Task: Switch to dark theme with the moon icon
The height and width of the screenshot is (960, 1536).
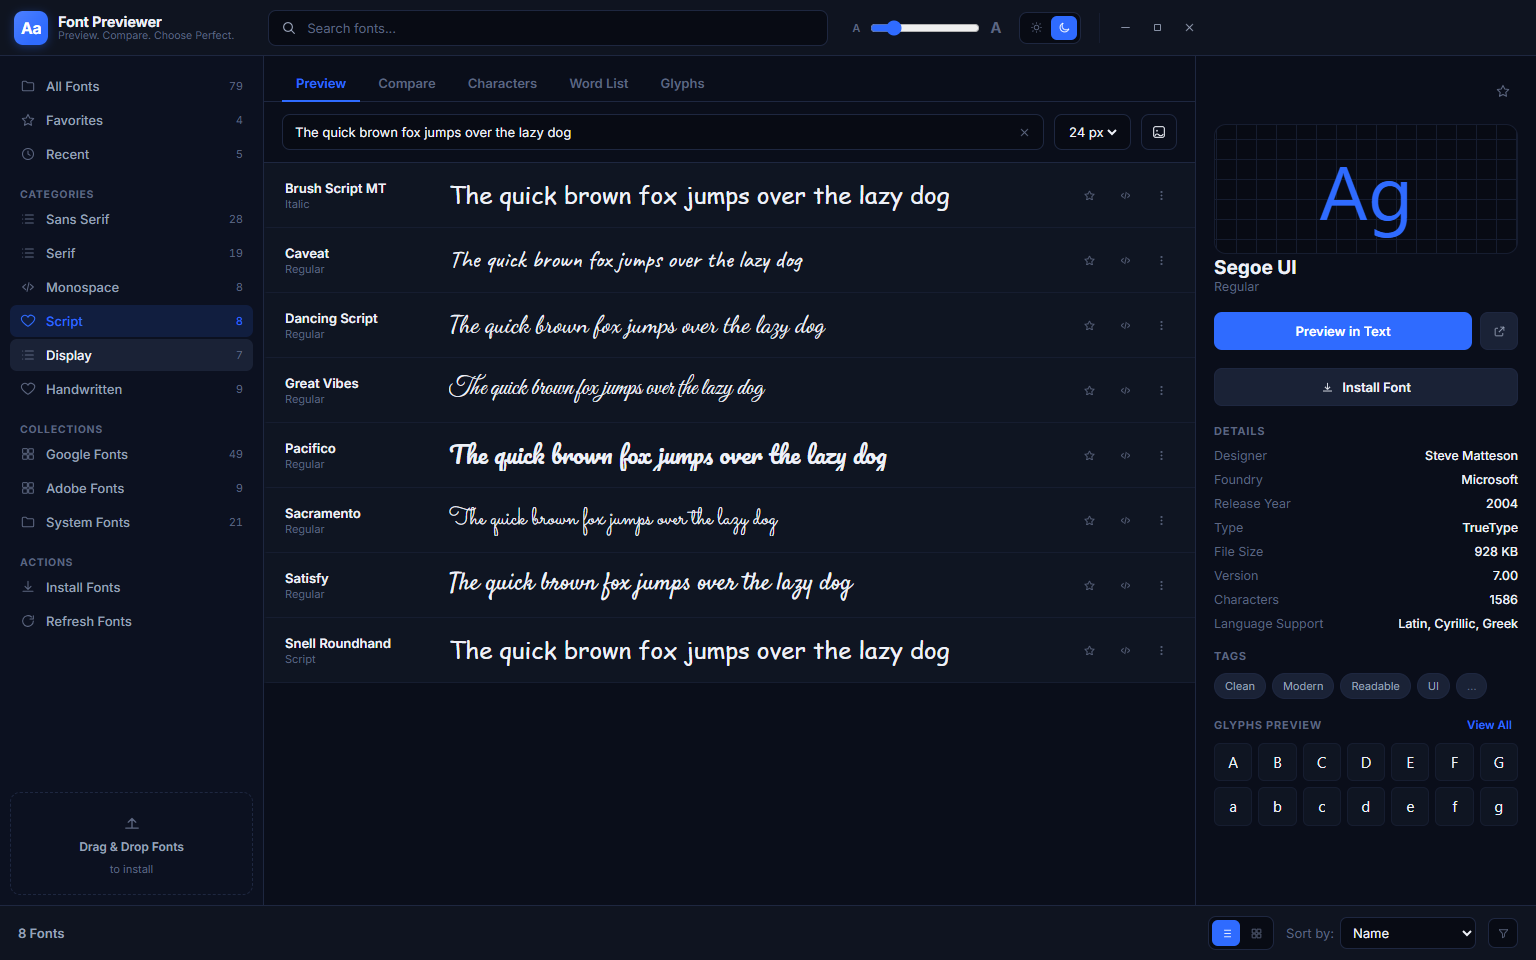Action: [x=1064, y=28]
